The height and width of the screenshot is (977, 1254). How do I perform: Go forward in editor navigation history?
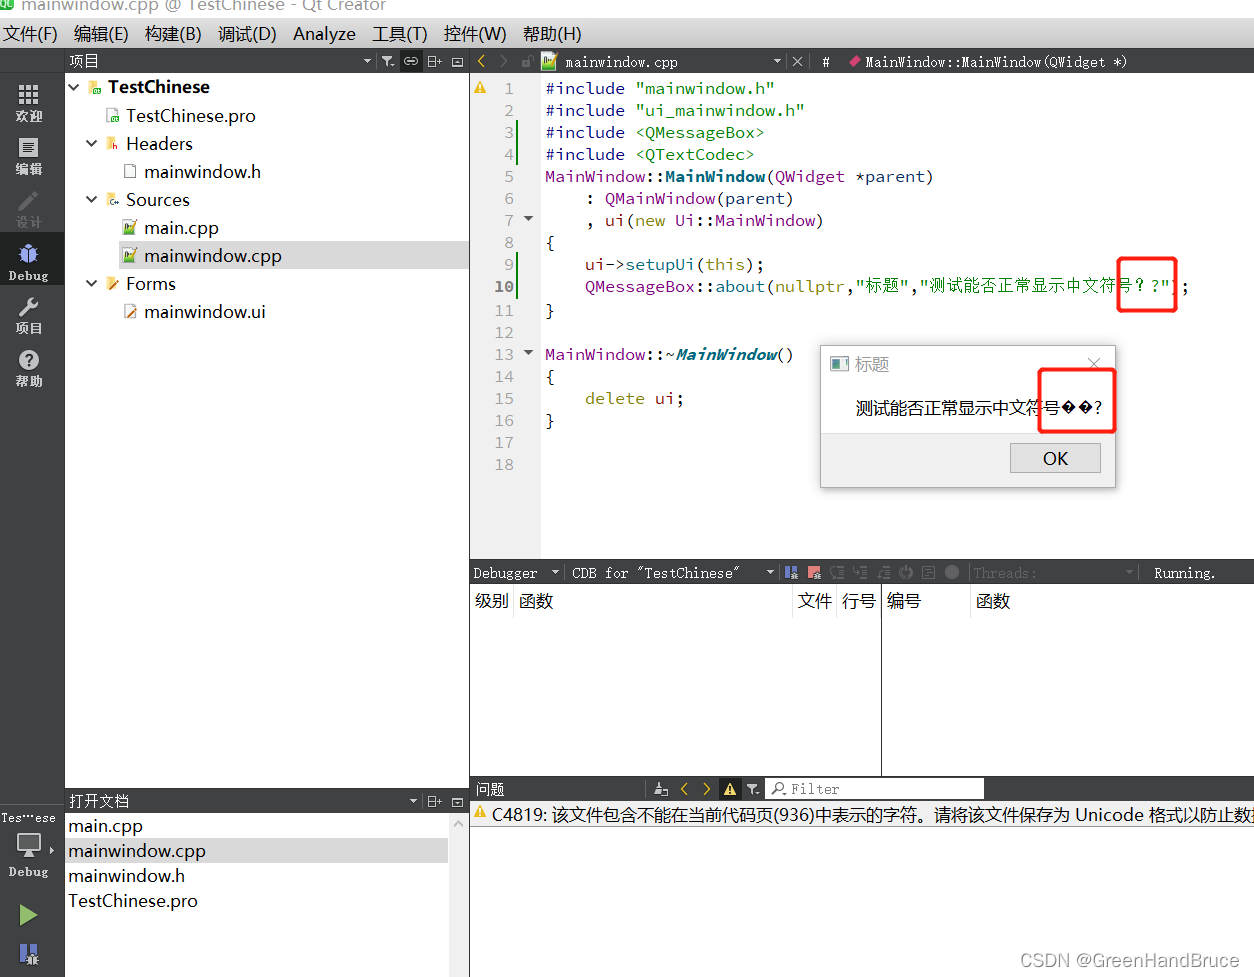504,61
